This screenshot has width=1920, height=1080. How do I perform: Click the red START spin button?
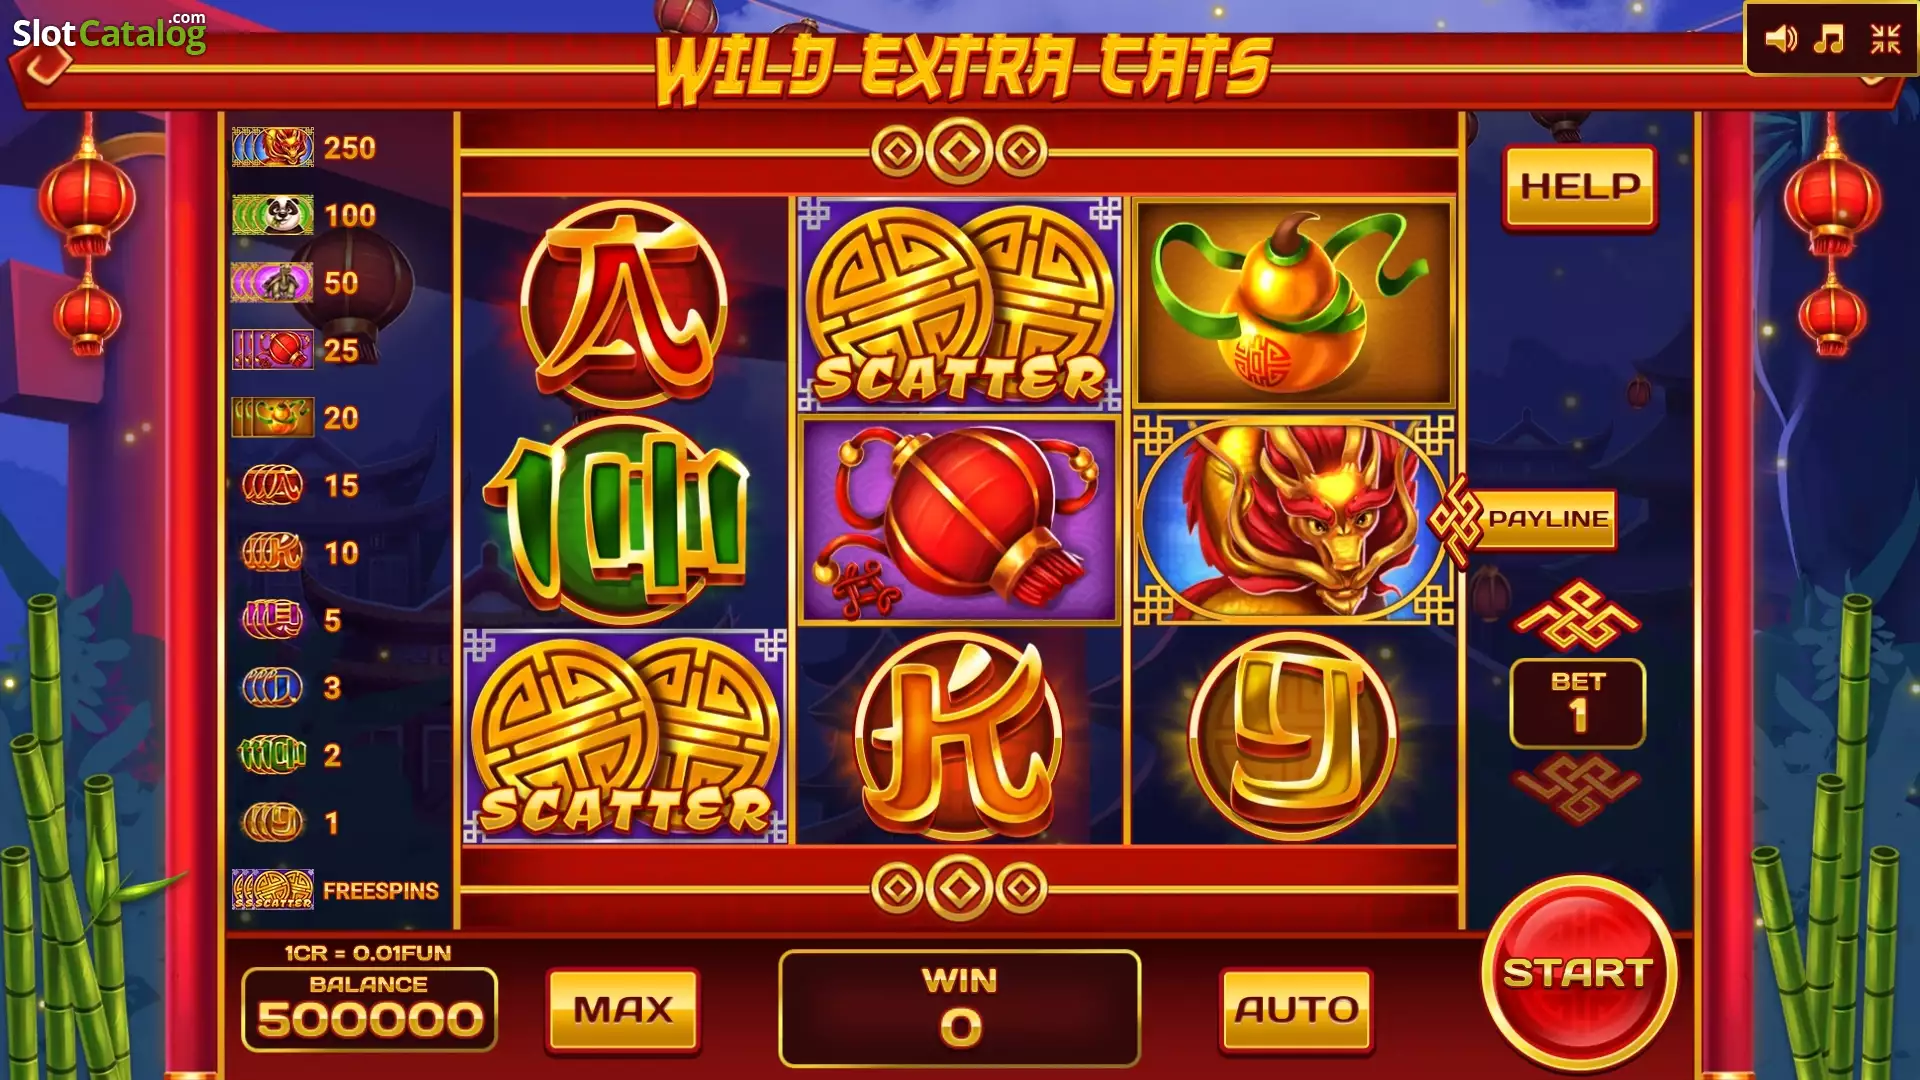tap(1578, 973)
